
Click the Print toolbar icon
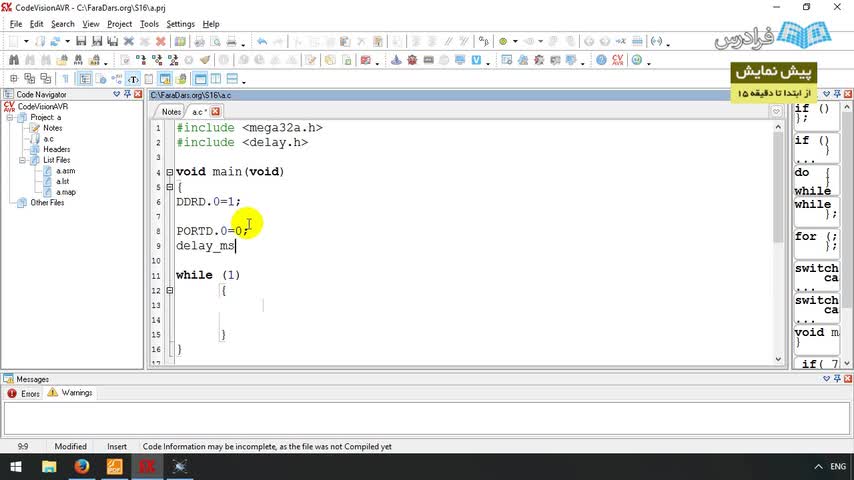point(231,41)
